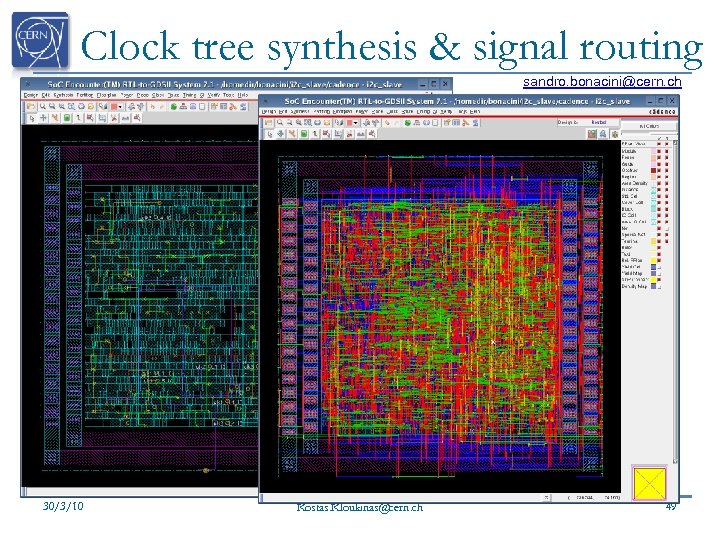Click zoom out magnifier in back window toolbar

point(52,106)
